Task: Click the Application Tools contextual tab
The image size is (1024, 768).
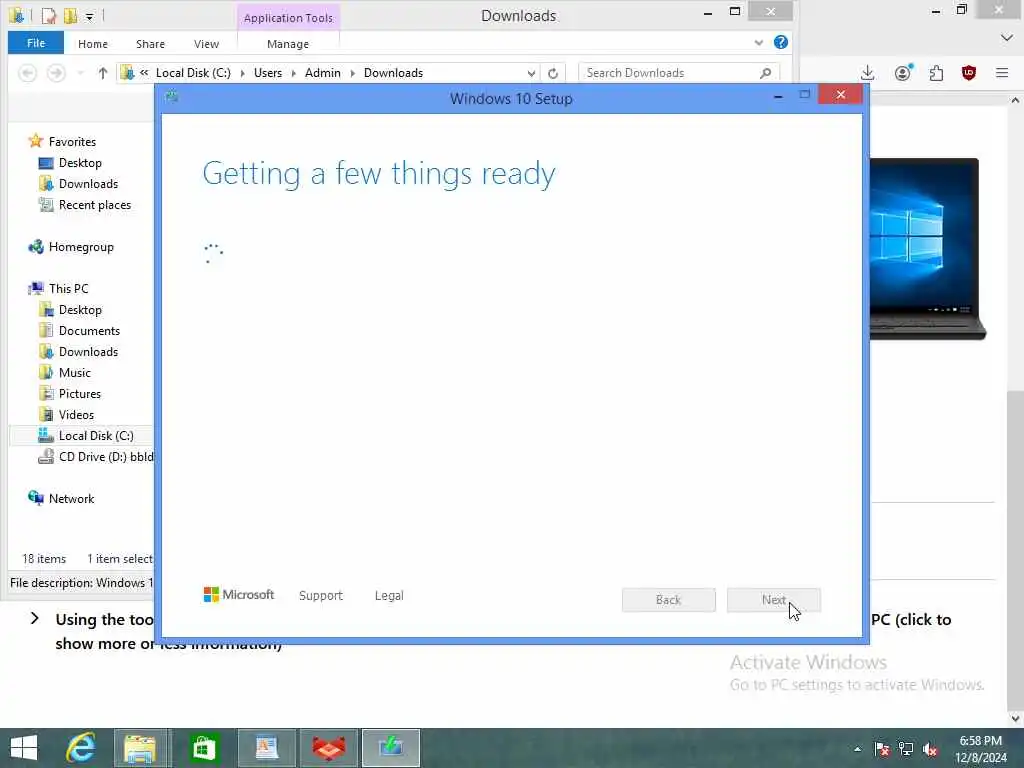Action: (x=288, y=18)
